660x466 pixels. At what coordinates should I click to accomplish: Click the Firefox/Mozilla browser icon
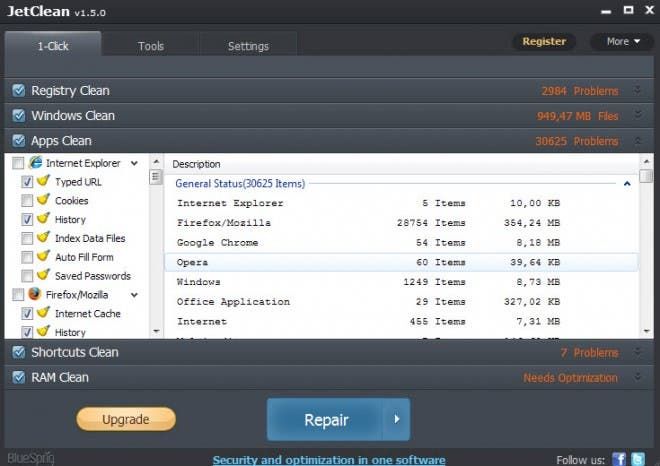pos(35,294)
